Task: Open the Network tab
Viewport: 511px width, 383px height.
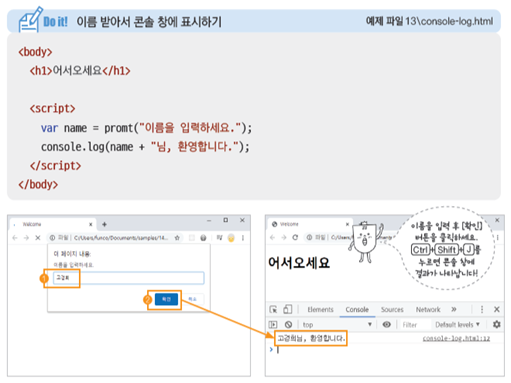Action: tap(428, 310)
